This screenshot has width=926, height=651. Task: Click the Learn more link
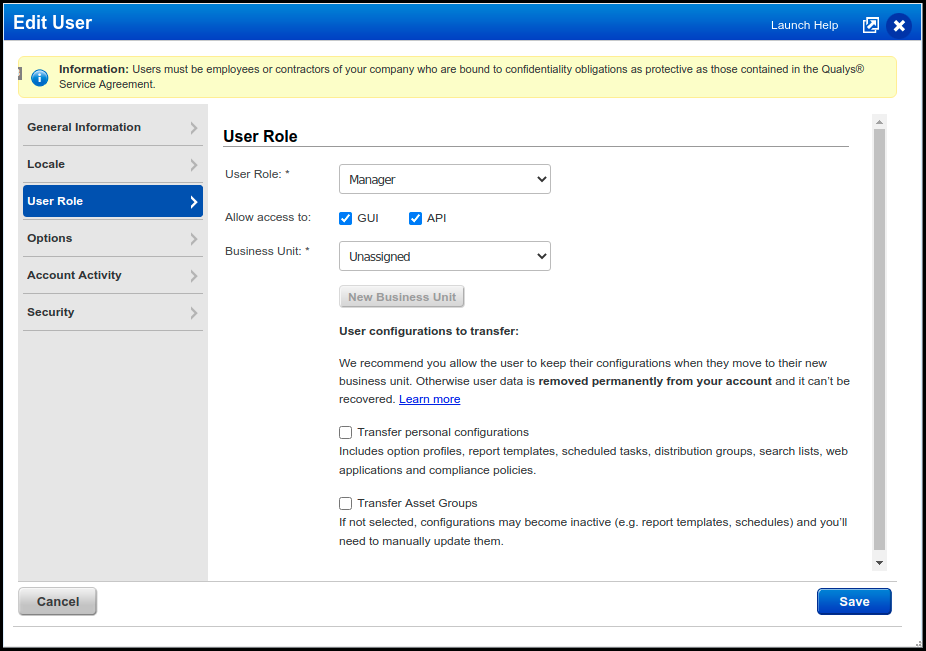429,399
